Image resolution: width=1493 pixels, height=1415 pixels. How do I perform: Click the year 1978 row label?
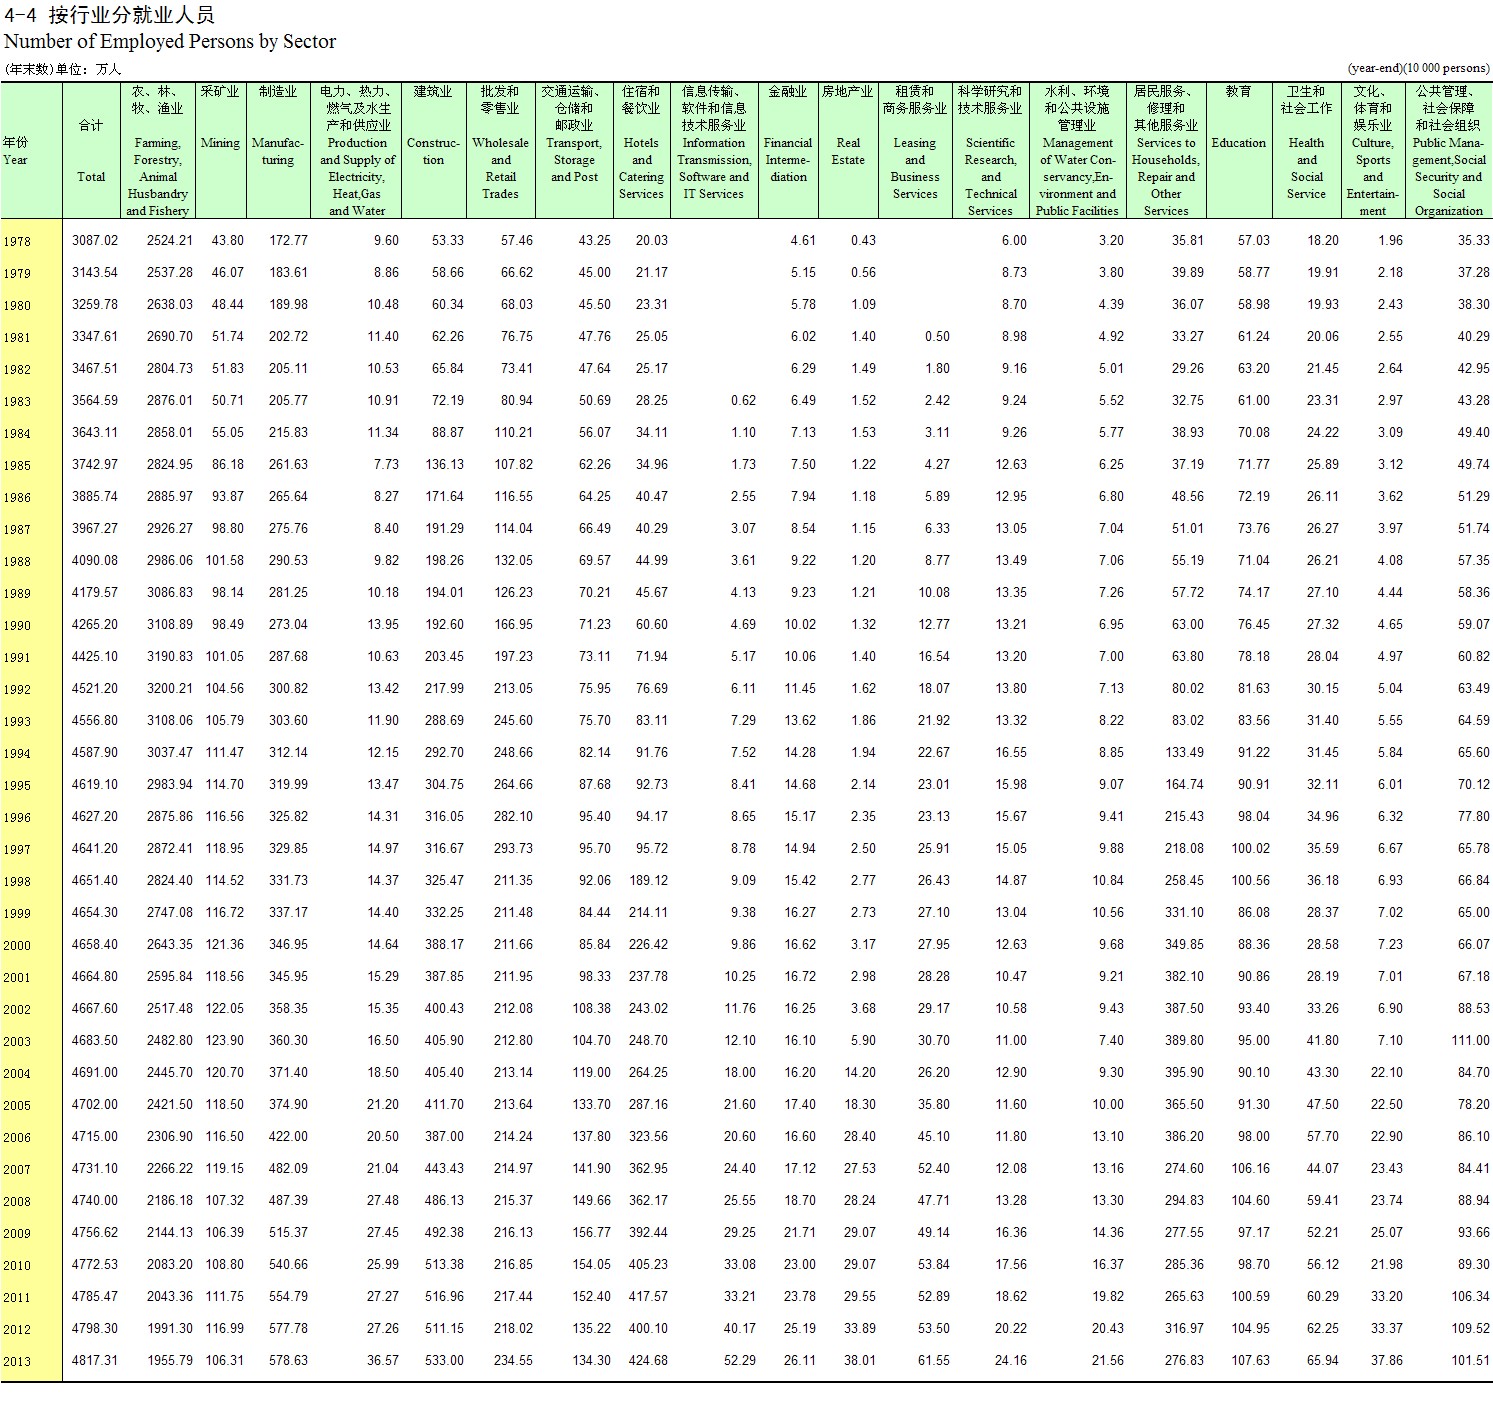click(x=17, y=242)
